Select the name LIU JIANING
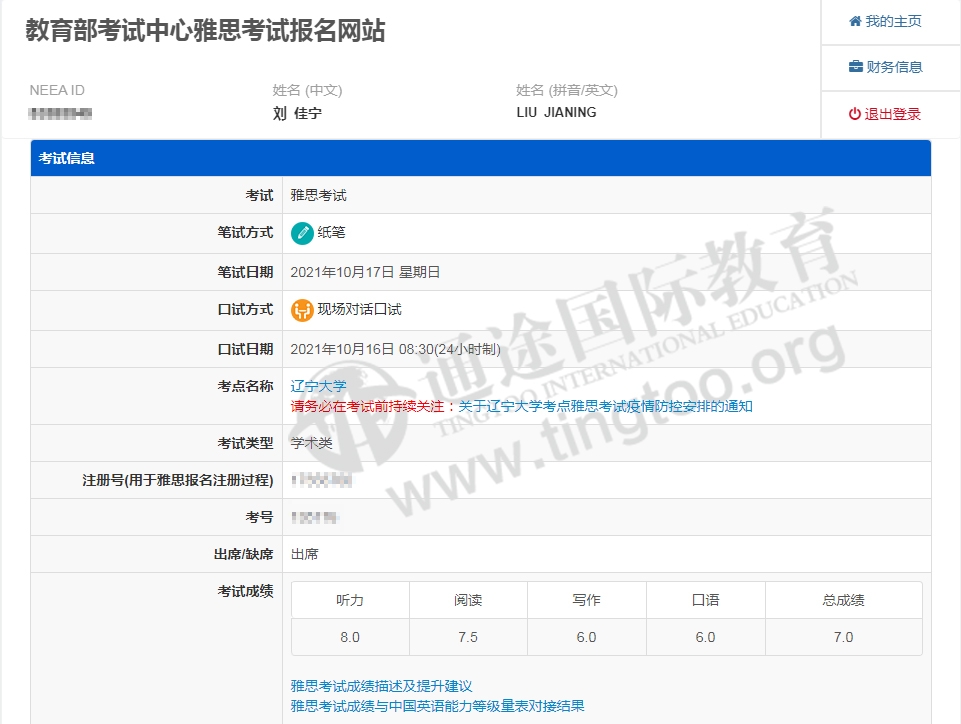Viewport: 961px width, 724px height. pyautogui.click(x=556, y=112)
